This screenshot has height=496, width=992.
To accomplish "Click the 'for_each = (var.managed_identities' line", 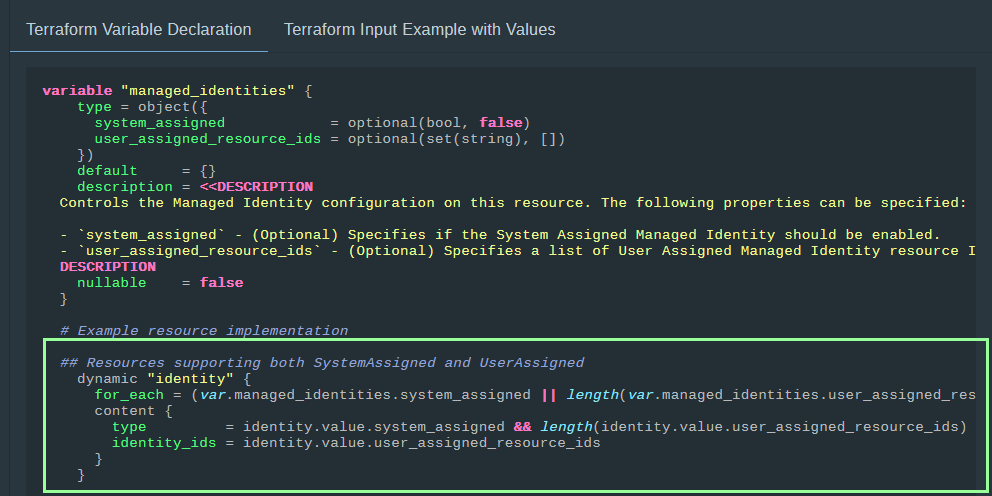I will 535,395.
